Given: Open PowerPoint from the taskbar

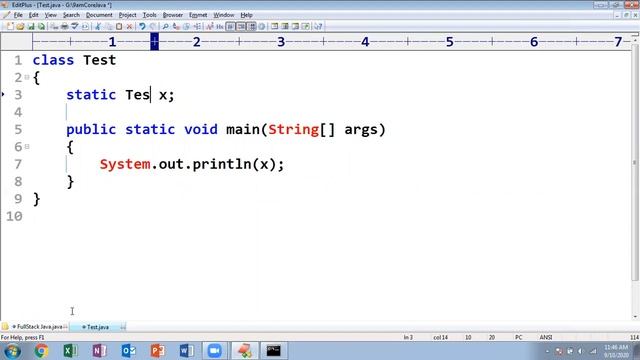Looking at the screenshot, I should 158,351.
